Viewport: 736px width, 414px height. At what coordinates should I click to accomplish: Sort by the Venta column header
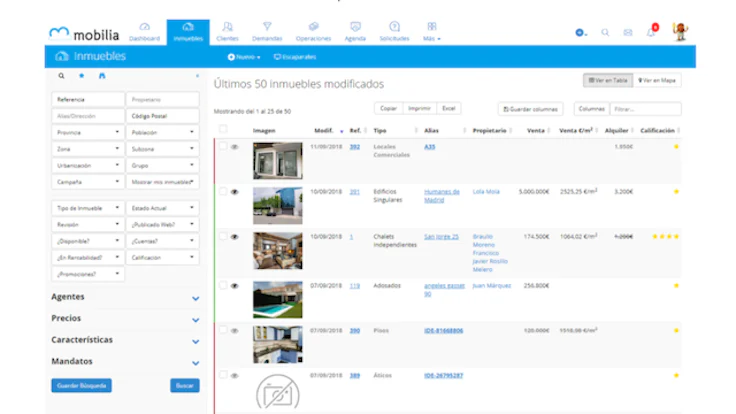tap(536, 130)
